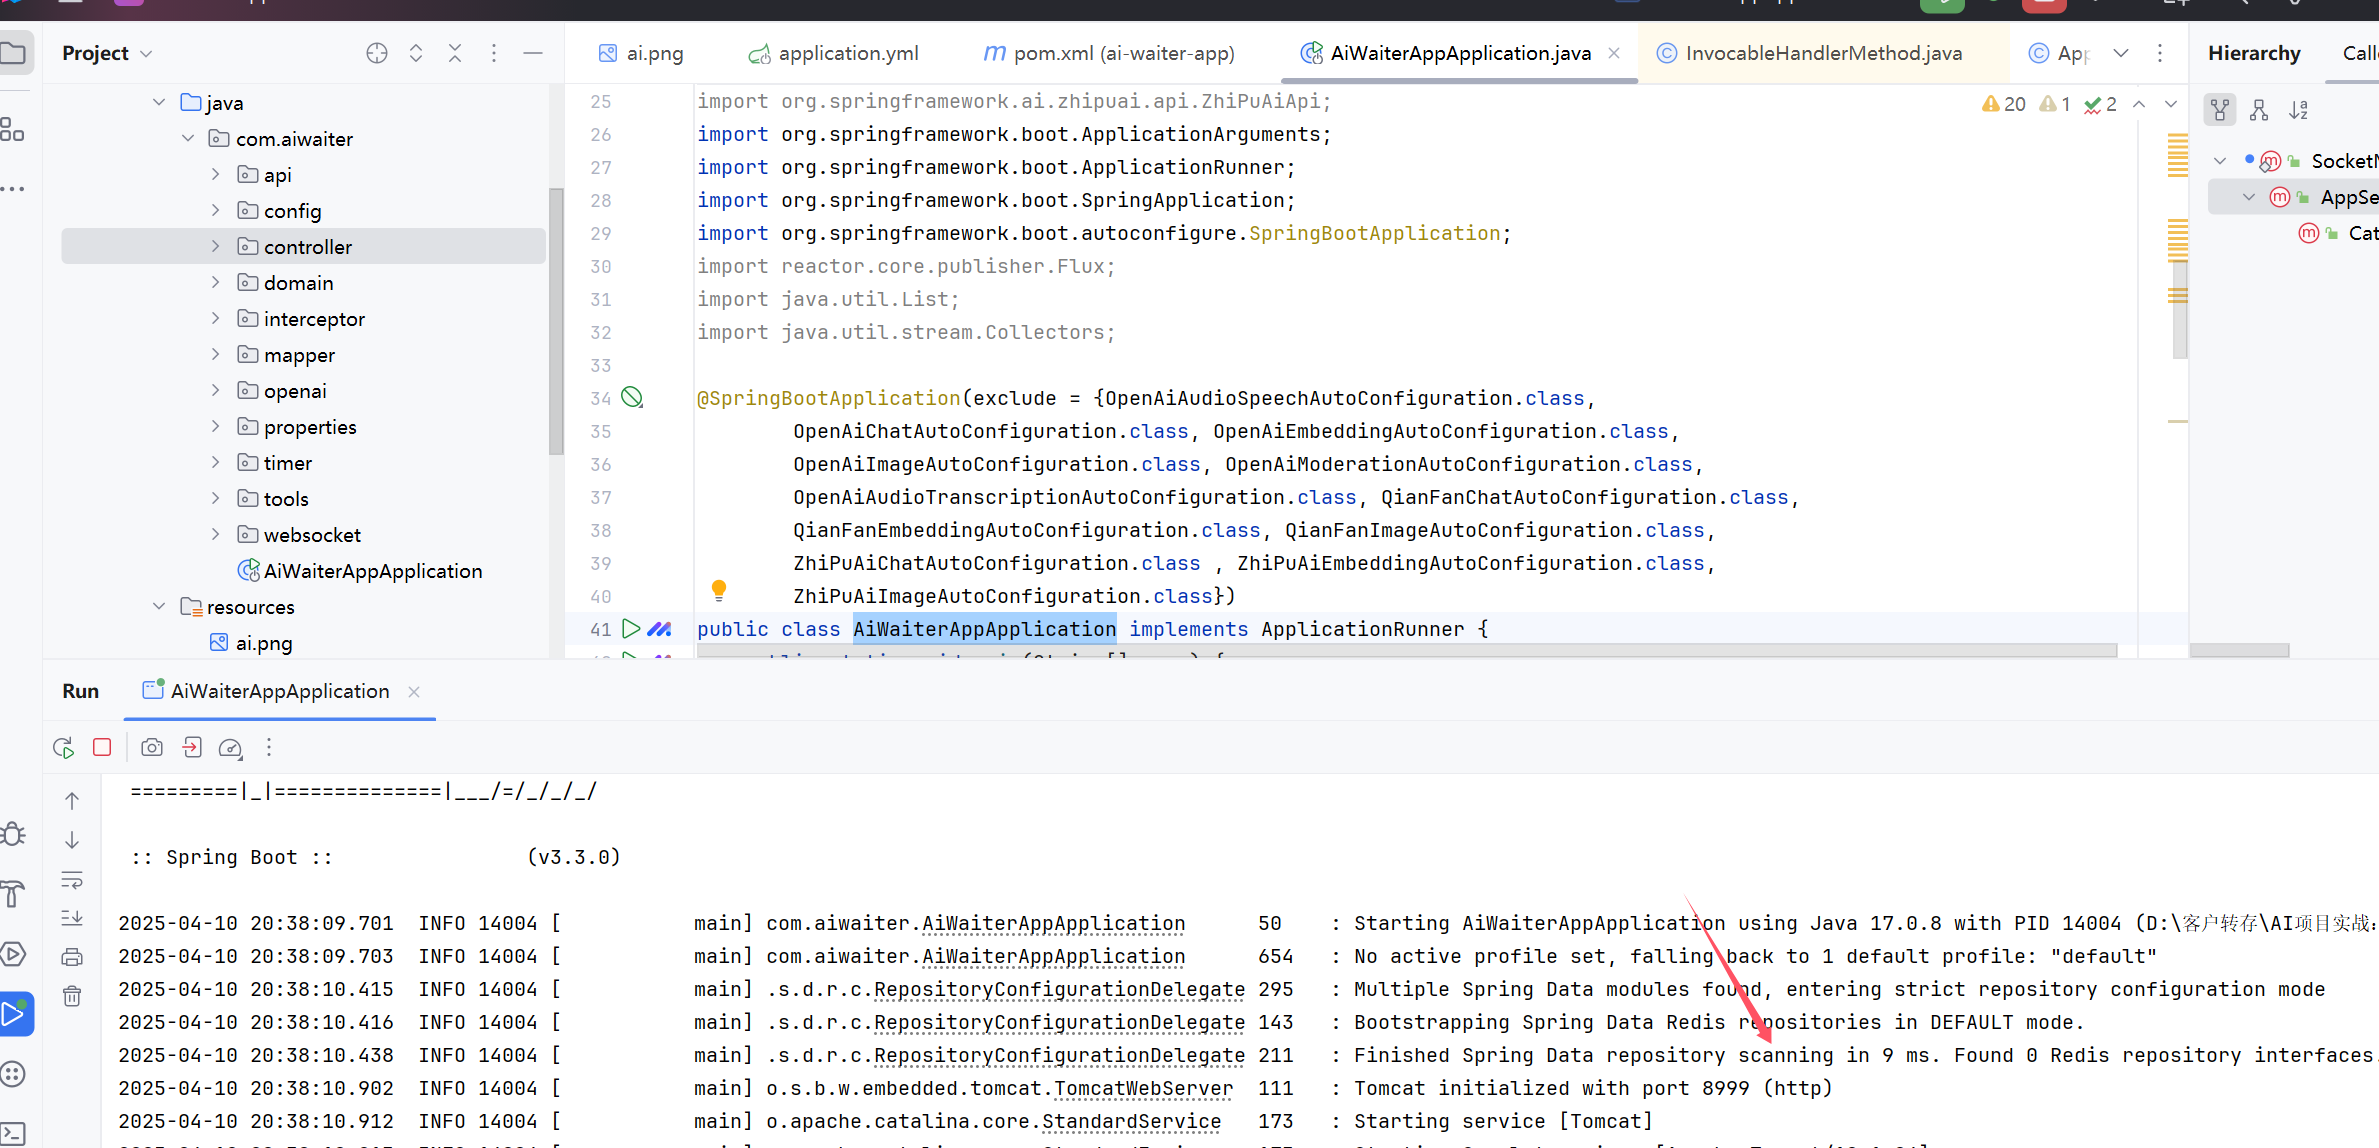Select AiWaiterAppApplication class in project tree
The image size is (2379, 1148).
click(x=372, y=571)
